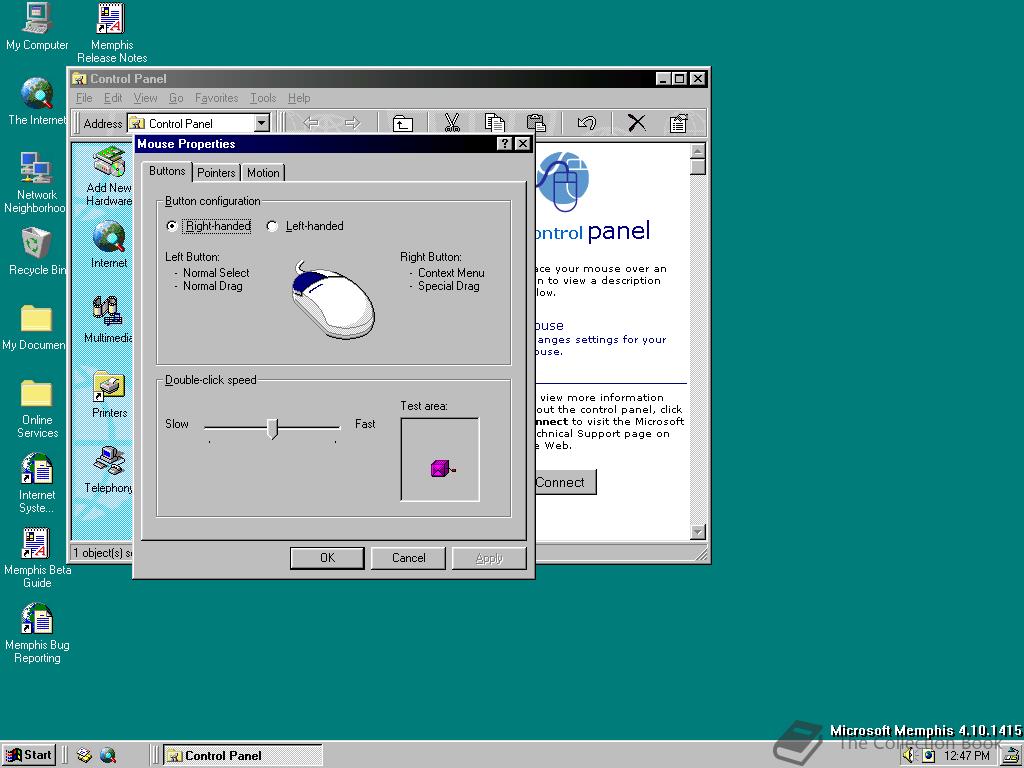The width and height of the screenshot is (1024, 768).
Task: Click the Mouse Properties help question button
Action: (504, 144)
